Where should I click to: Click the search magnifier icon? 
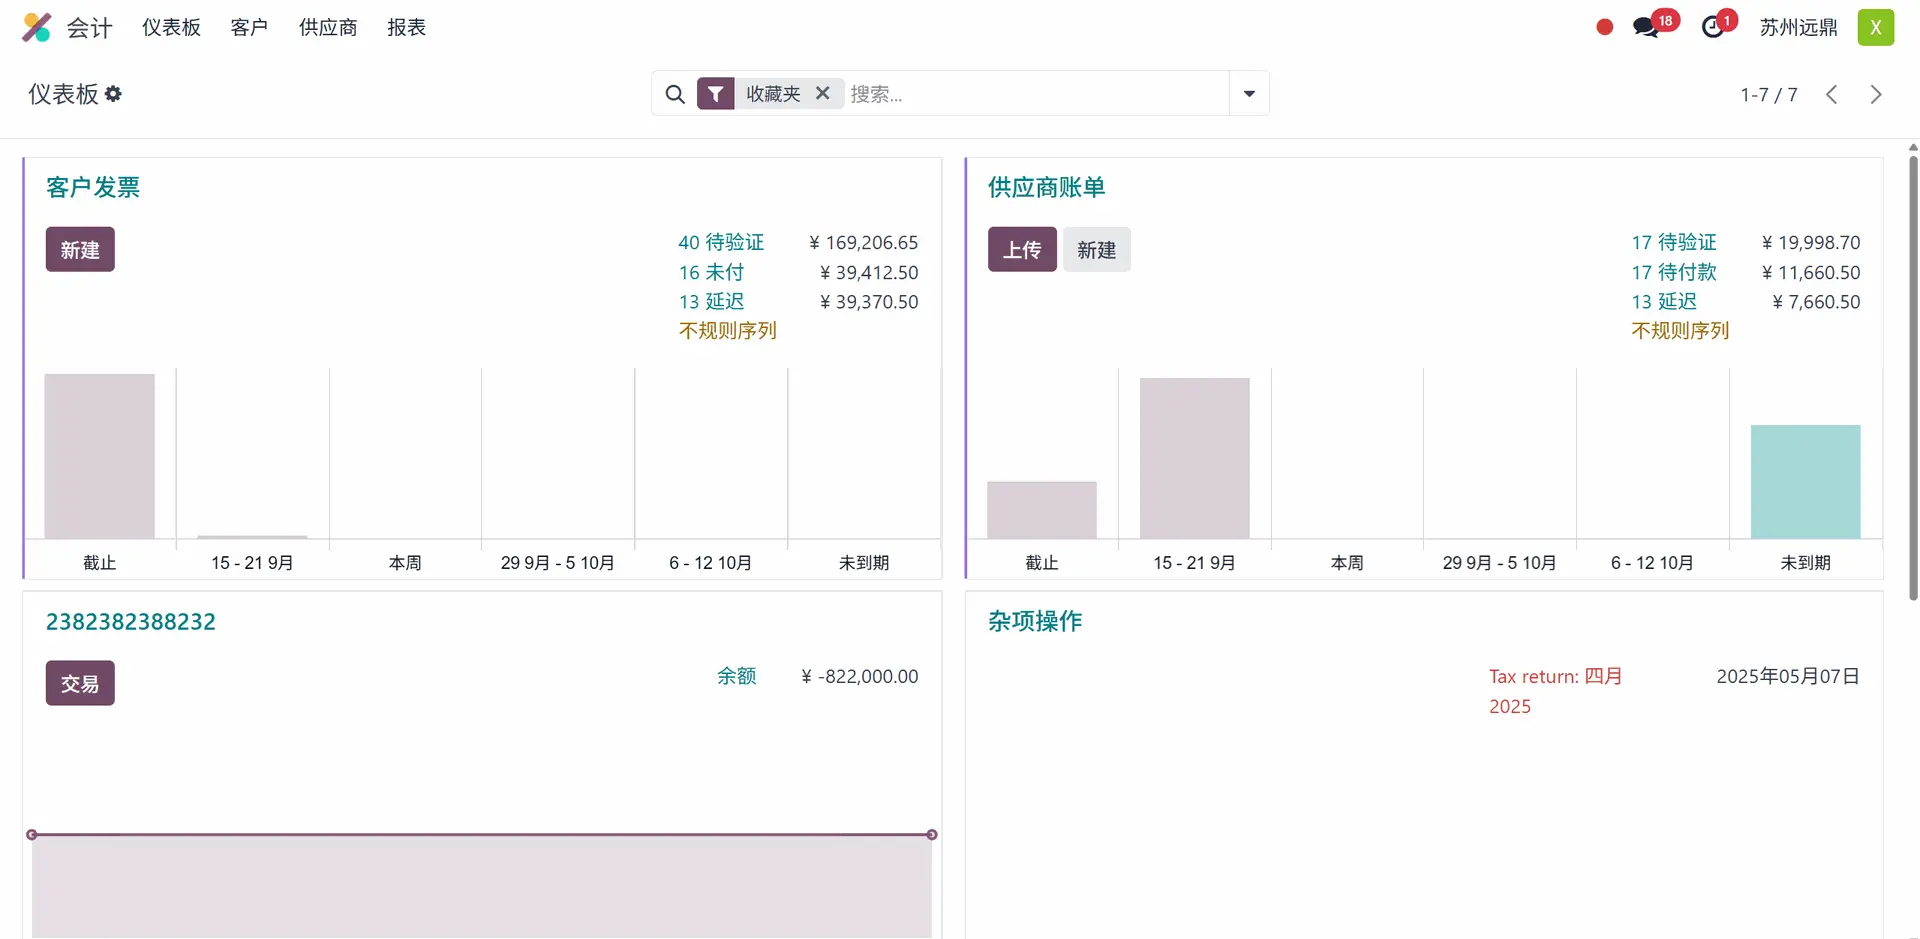coord(675,94)
